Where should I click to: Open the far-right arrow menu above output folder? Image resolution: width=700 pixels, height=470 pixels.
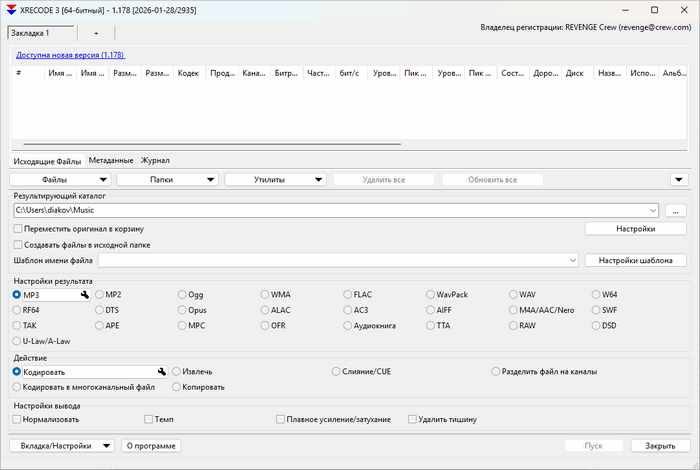point(678,180)
